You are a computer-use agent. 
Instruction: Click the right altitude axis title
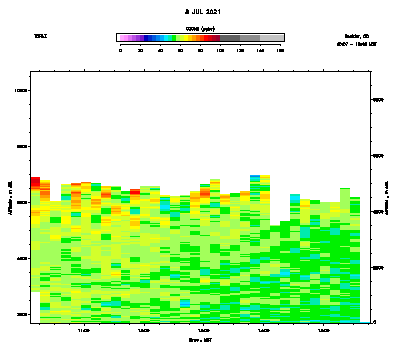pos(387,198)
